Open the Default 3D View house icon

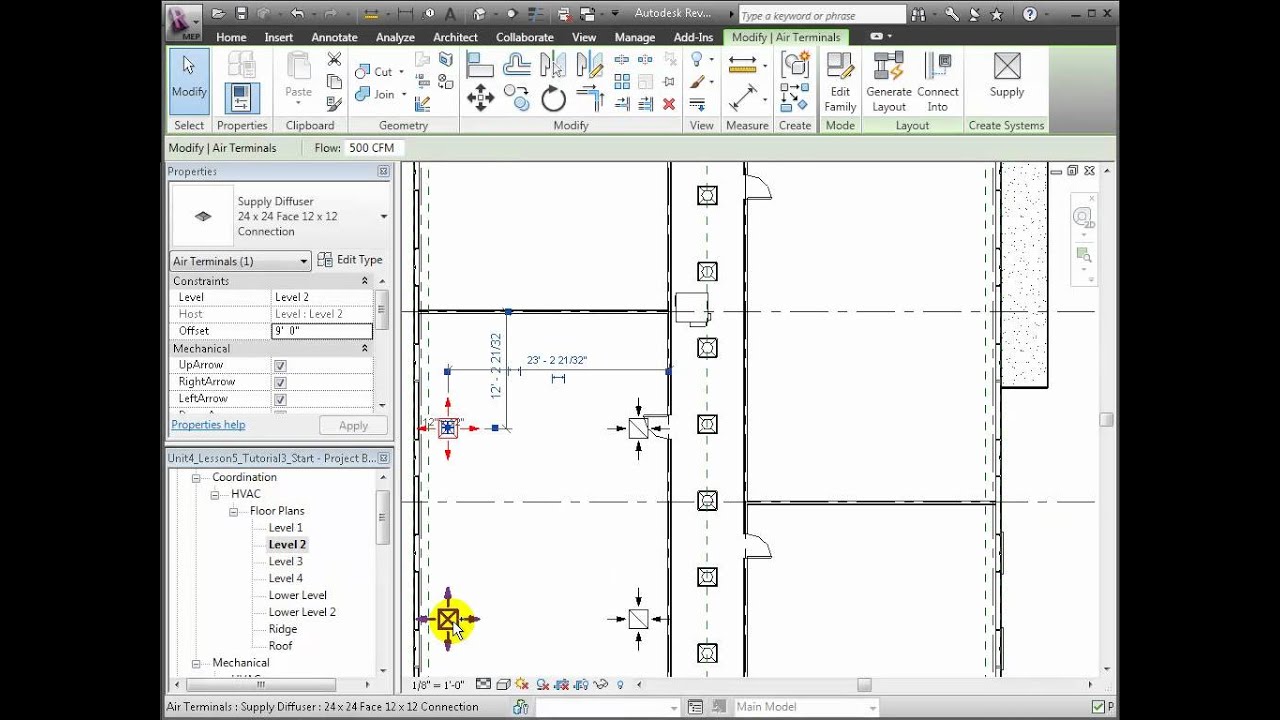(480, 14)
